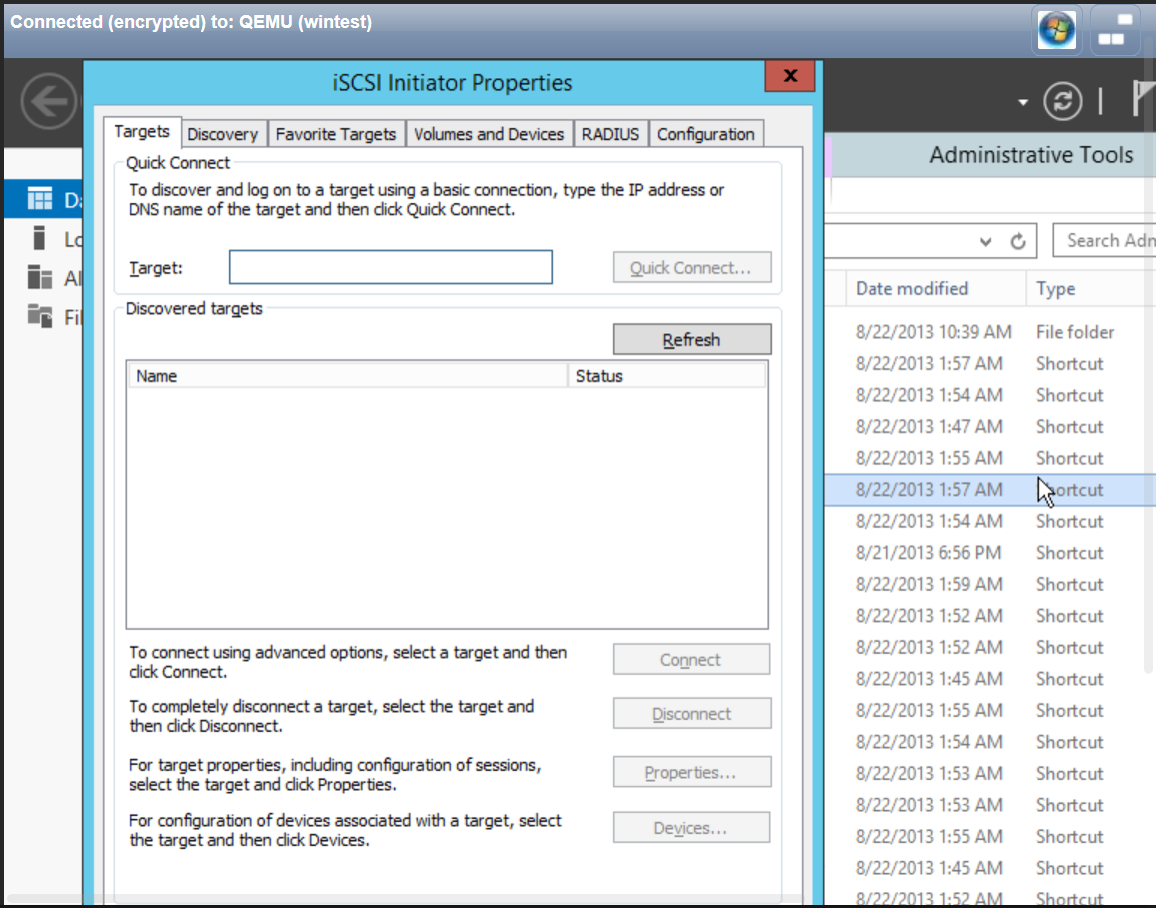Open the Favorite Targets tab
This screenshot has height=908, width=1156.
point(335,134)
